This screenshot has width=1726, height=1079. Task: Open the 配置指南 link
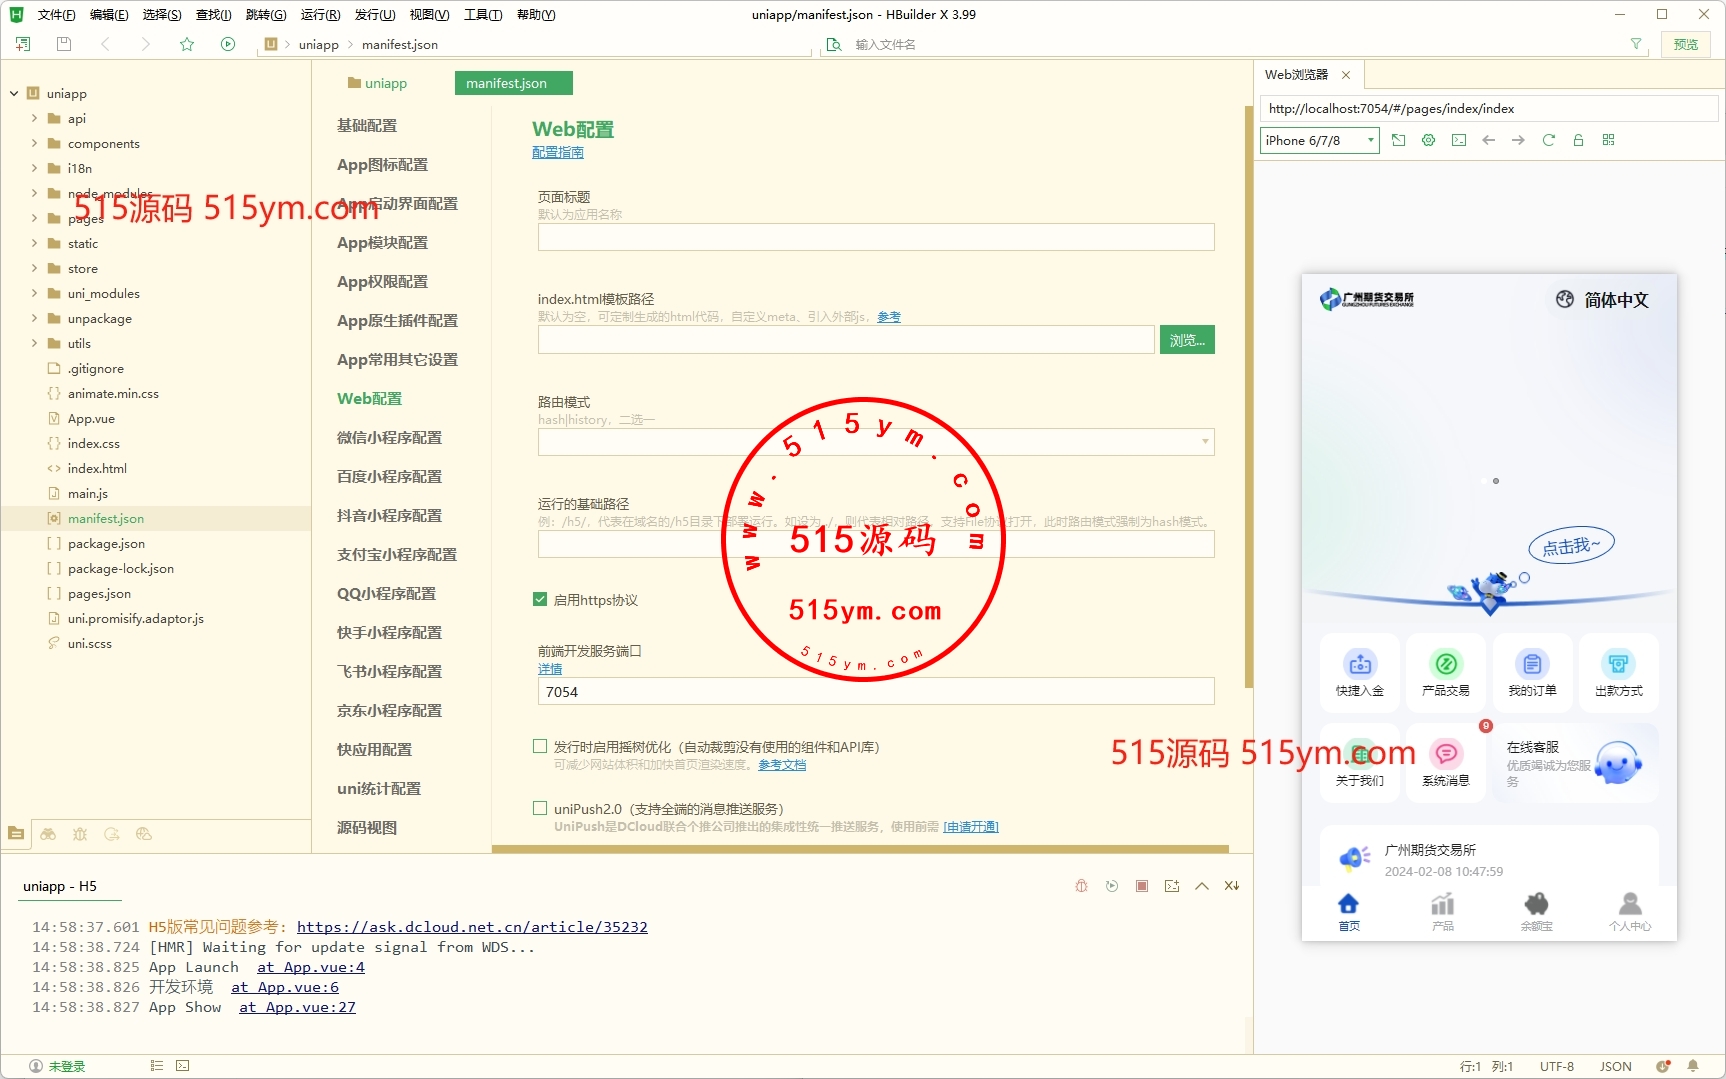point(557,152)
